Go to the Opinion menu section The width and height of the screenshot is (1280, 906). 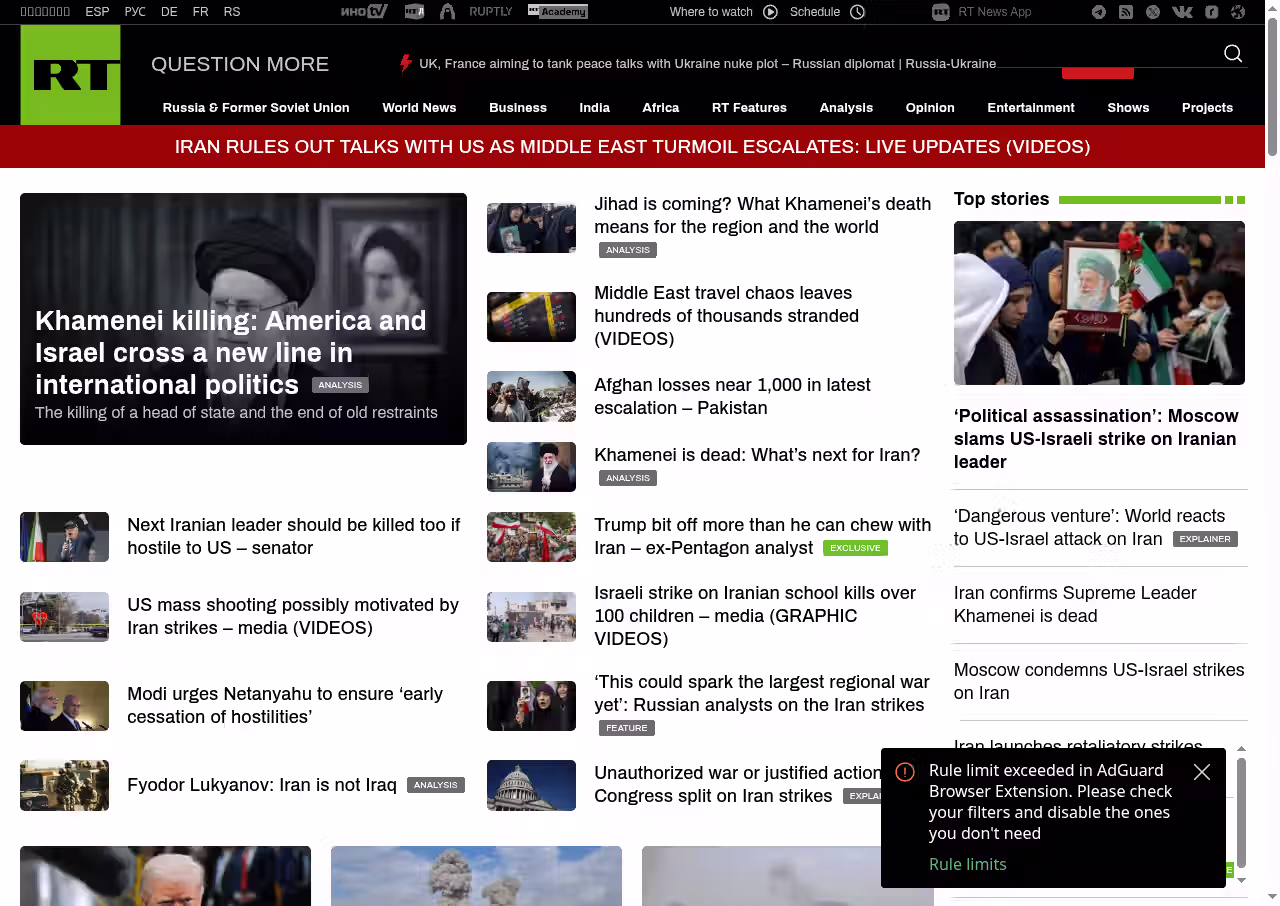pyautogui.click(x=930, y=108)
